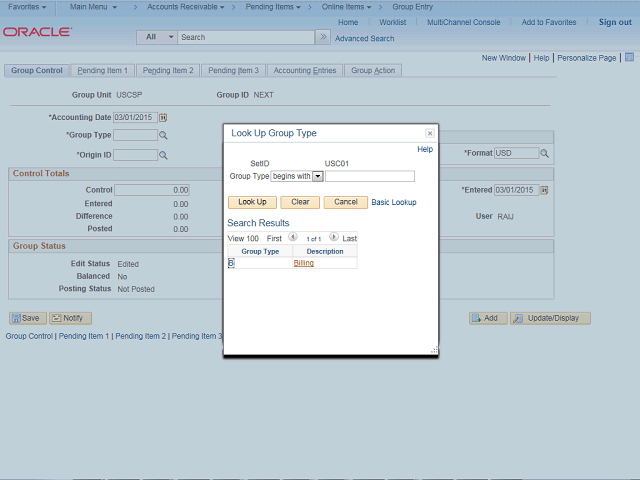The height and width of the screenshot is (480, 640).
Task: Open the 'begins with' operator dropdown
Action: 318,176
